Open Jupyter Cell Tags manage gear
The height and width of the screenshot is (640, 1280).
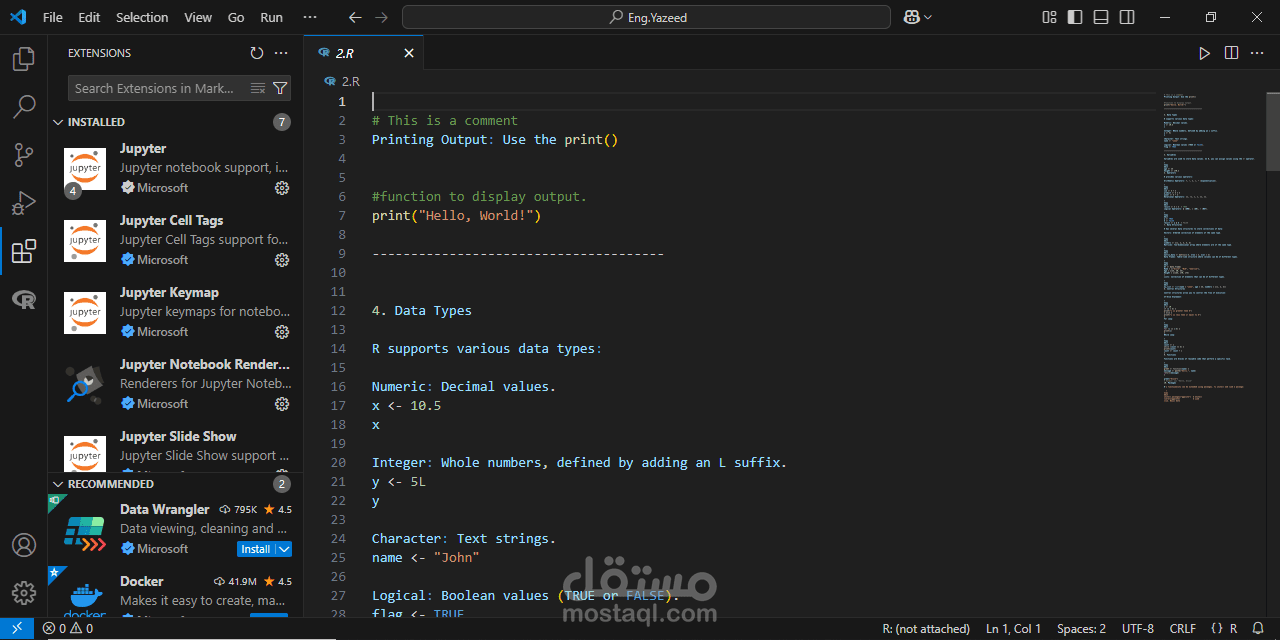pyautogui.click(x=282, y=260)
